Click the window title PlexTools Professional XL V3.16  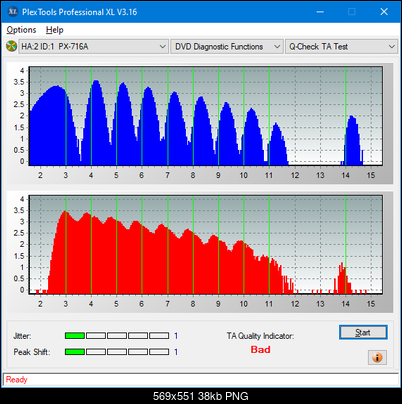[x=80, y=12]
